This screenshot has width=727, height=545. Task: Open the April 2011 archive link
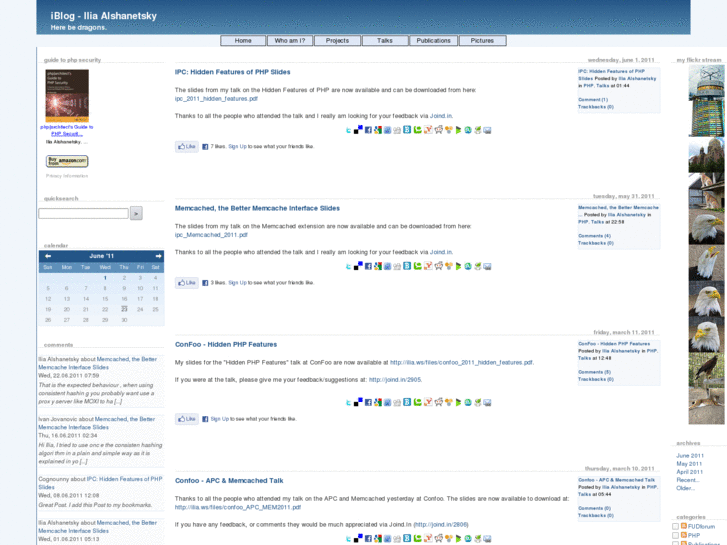click(x=689, y=472)
